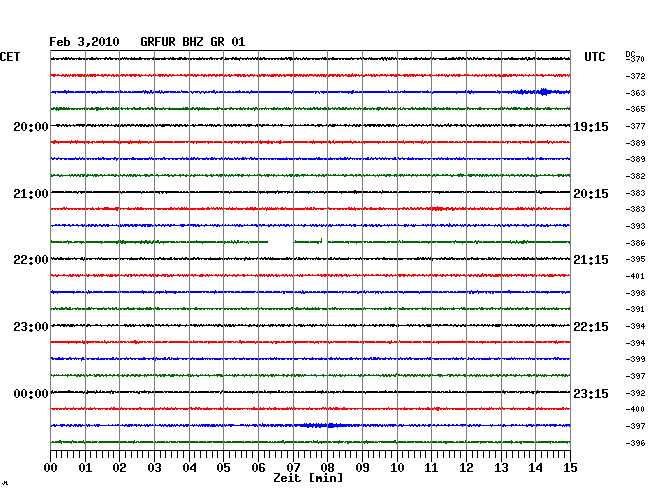
Task: Select minute tick label 15
Action: point(570,468)
